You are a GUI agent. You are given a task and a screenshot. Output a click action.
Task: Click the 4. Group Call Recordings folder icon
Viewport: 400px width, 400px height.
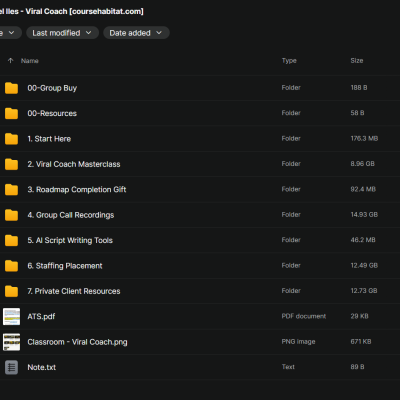[x=11, y=215]
